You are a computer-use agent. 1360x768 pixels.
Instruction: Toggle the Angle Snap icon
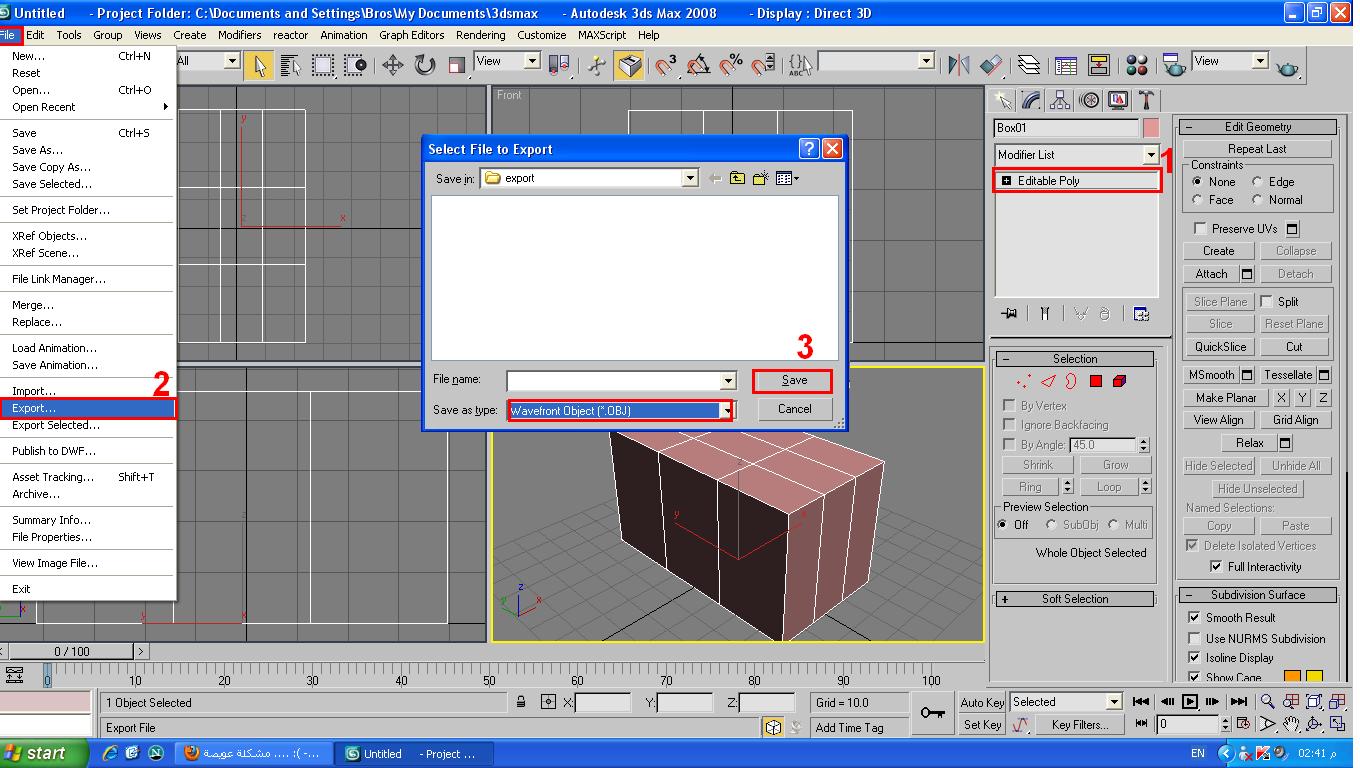(x=698, y=65)
